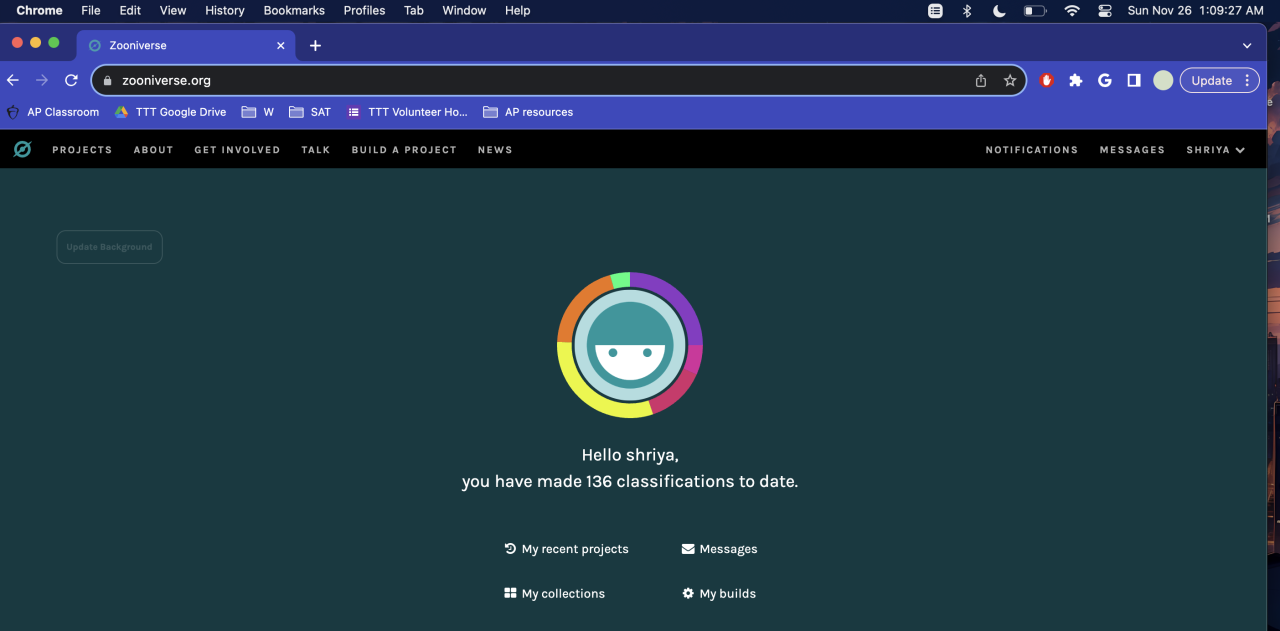The height and width of the screenshot is (631, 1280).
Task: Open the Chrome profile avatar
Action: pos(1163,80)
